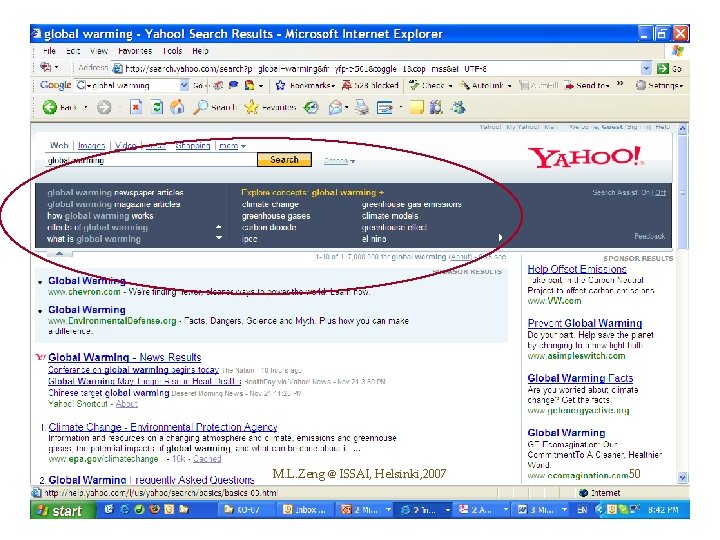Click Search Assist Feedback link
The height and width of the screenshot is (540, 720).
649,236
